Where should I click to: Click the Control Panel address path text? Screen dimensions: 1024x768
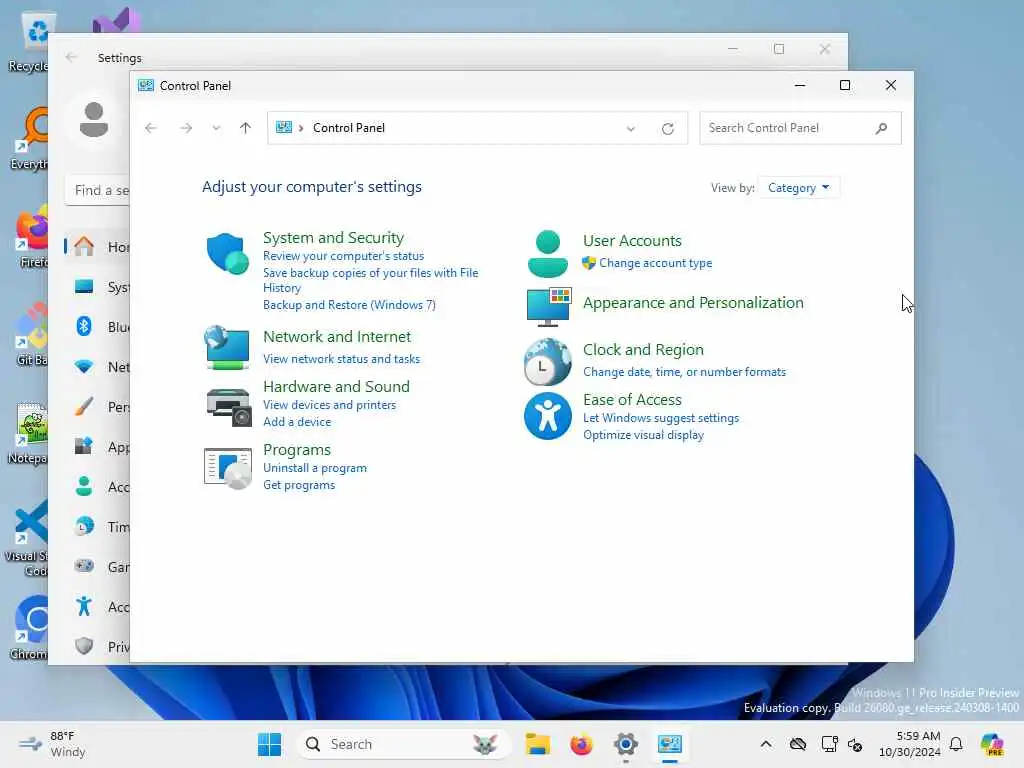tap(349, 128)
